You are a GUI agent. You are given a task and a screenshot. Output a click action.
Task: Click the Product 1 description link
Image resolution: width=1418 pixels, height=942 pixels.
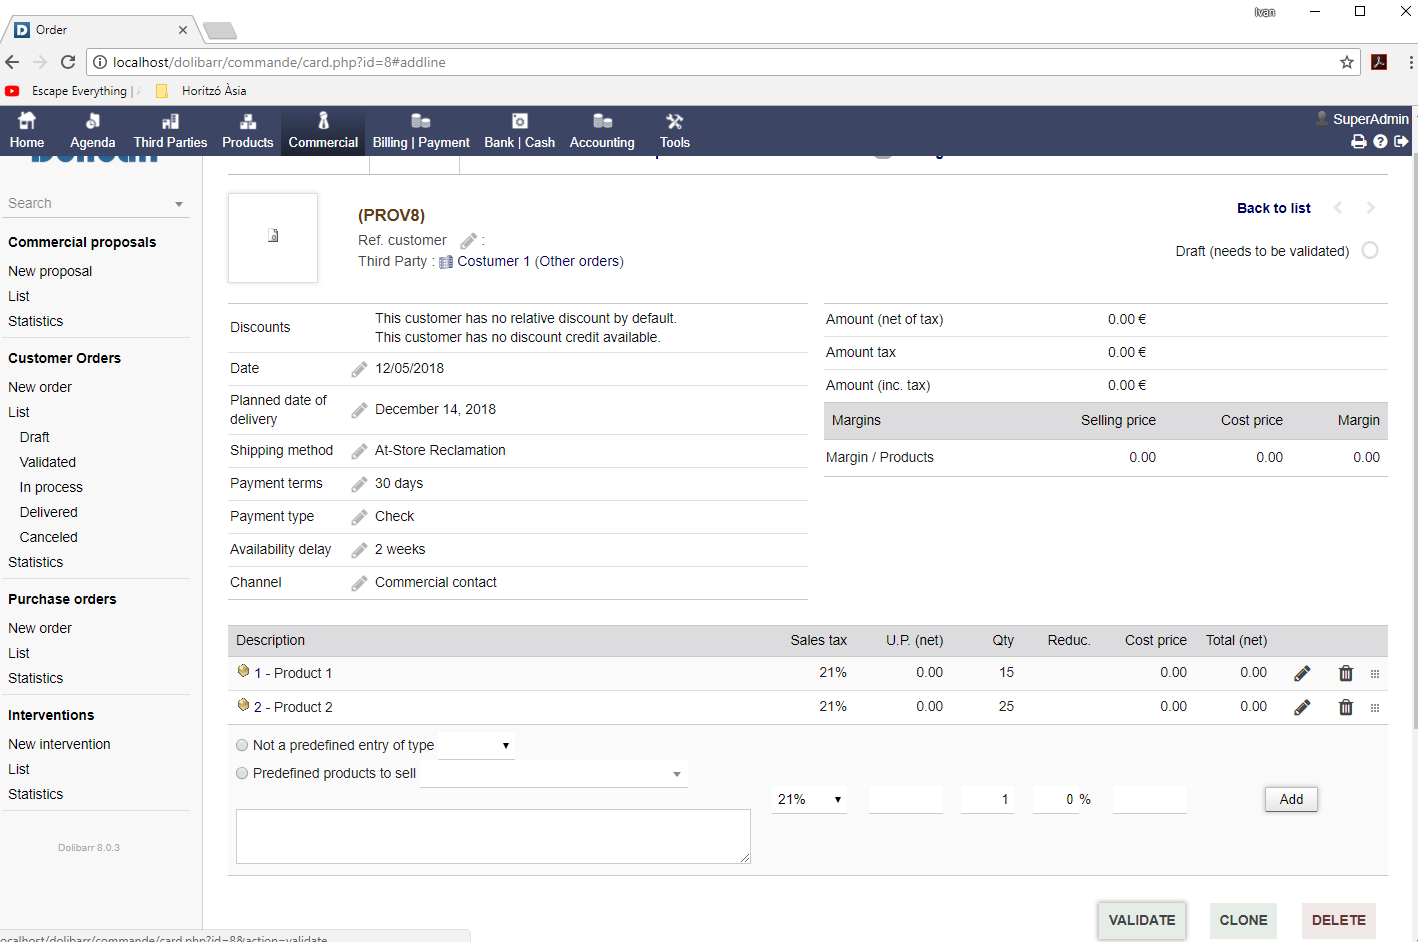point(292,673)
